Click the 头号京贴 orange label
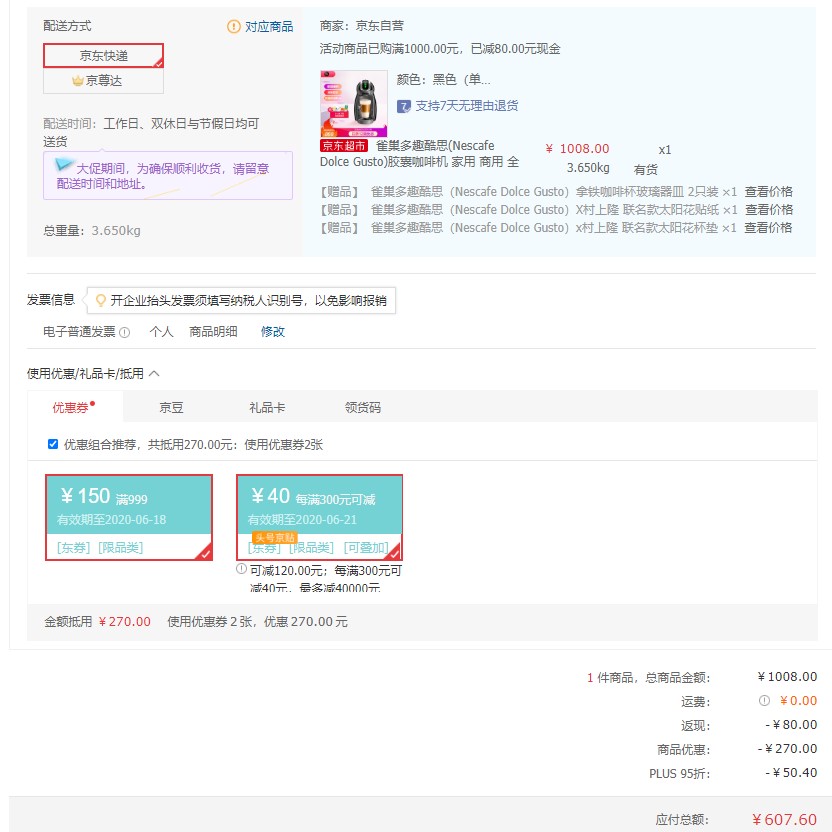 (274, 538)
